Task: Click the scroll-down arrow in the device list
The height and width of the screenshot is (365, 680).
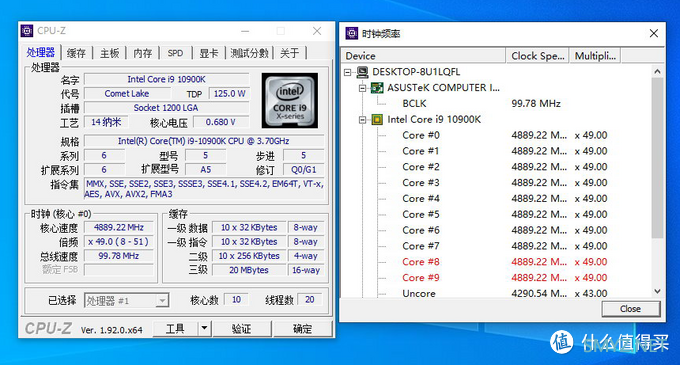Action: tap(657, 292)
